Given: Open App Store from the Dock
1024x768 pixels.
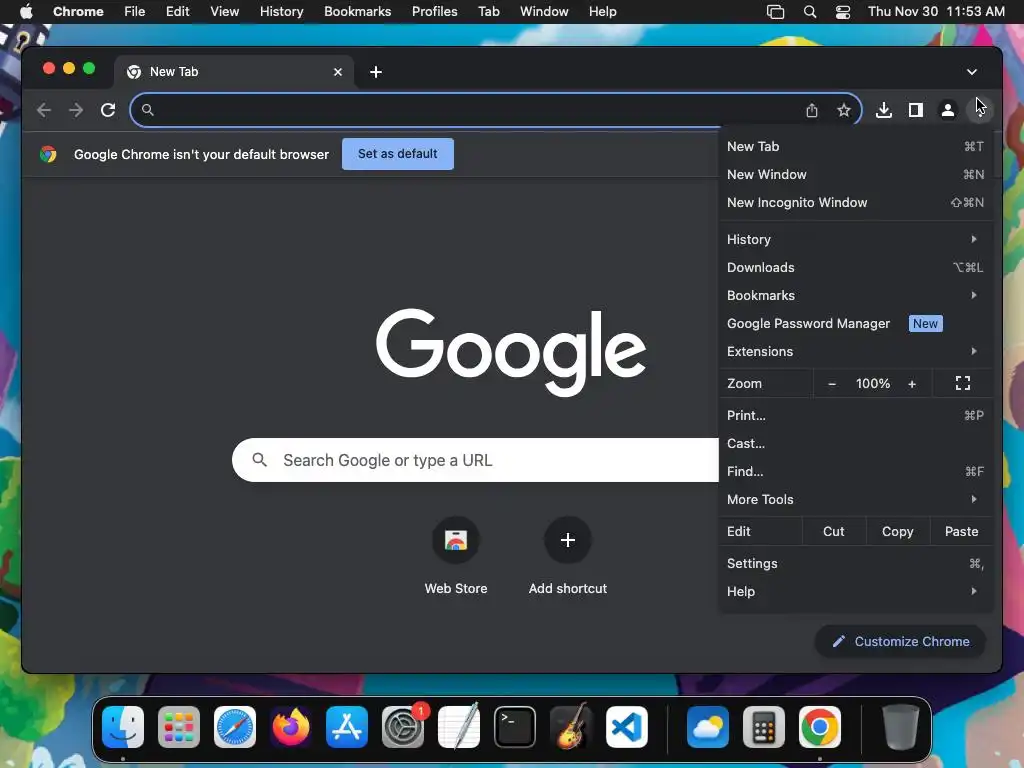Looking at the screenshot, I should pyautogui.click(x=347, y=727).
